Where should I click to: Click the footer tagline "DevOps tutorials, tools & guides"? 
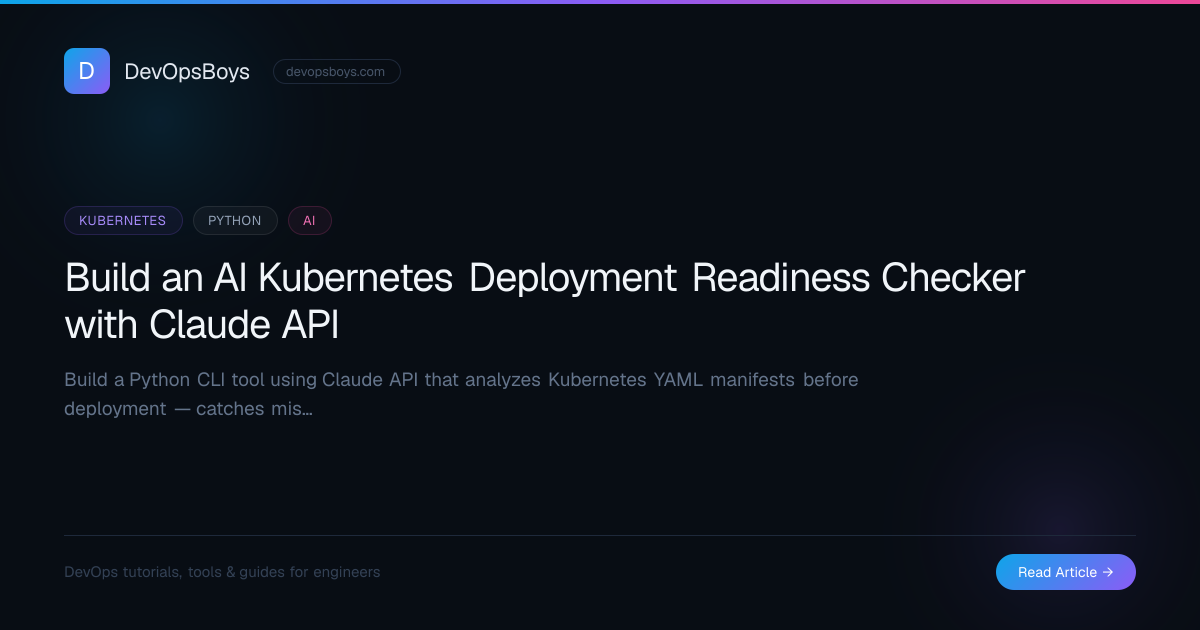pyautogui.click(x=222, y=572)
